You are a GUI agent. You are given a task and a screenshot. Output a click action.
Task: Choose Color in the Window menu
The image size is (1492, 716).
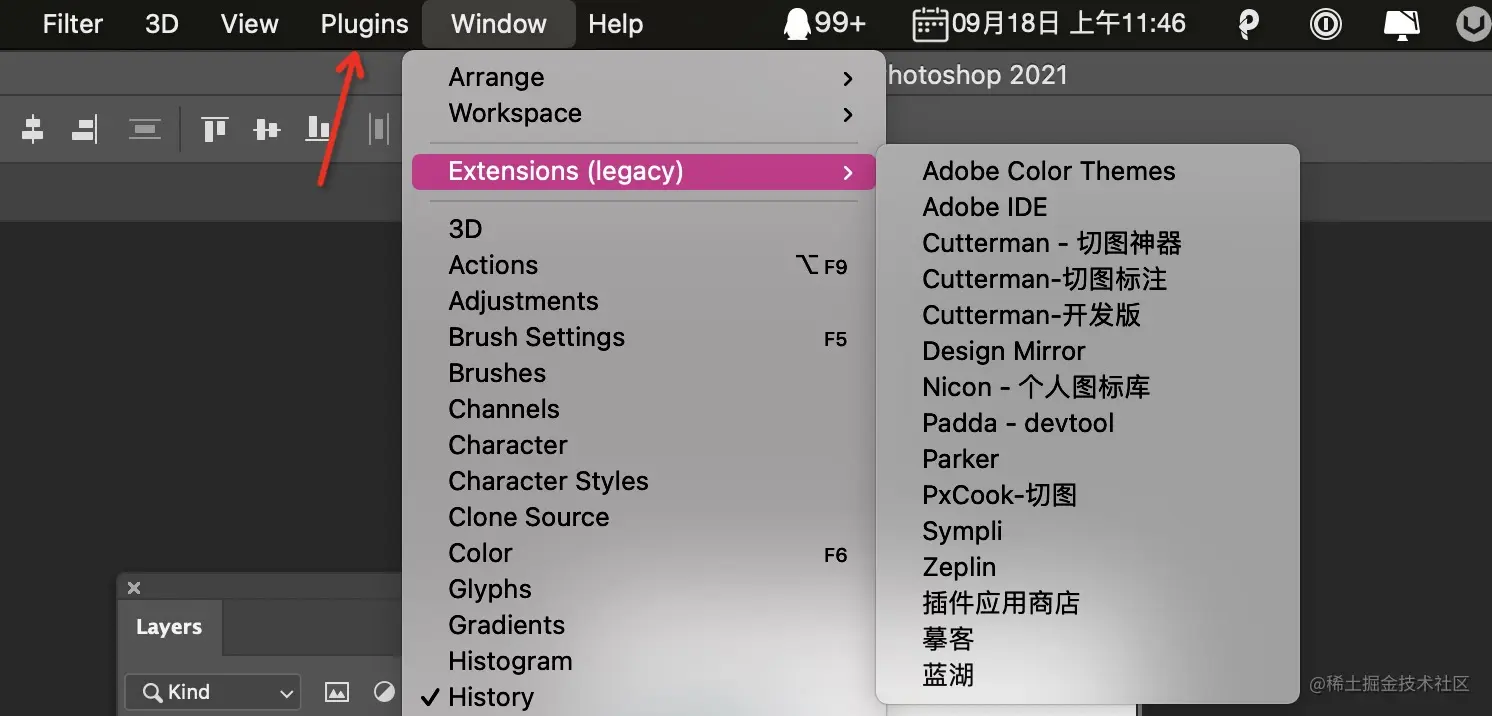pos(644,553)
